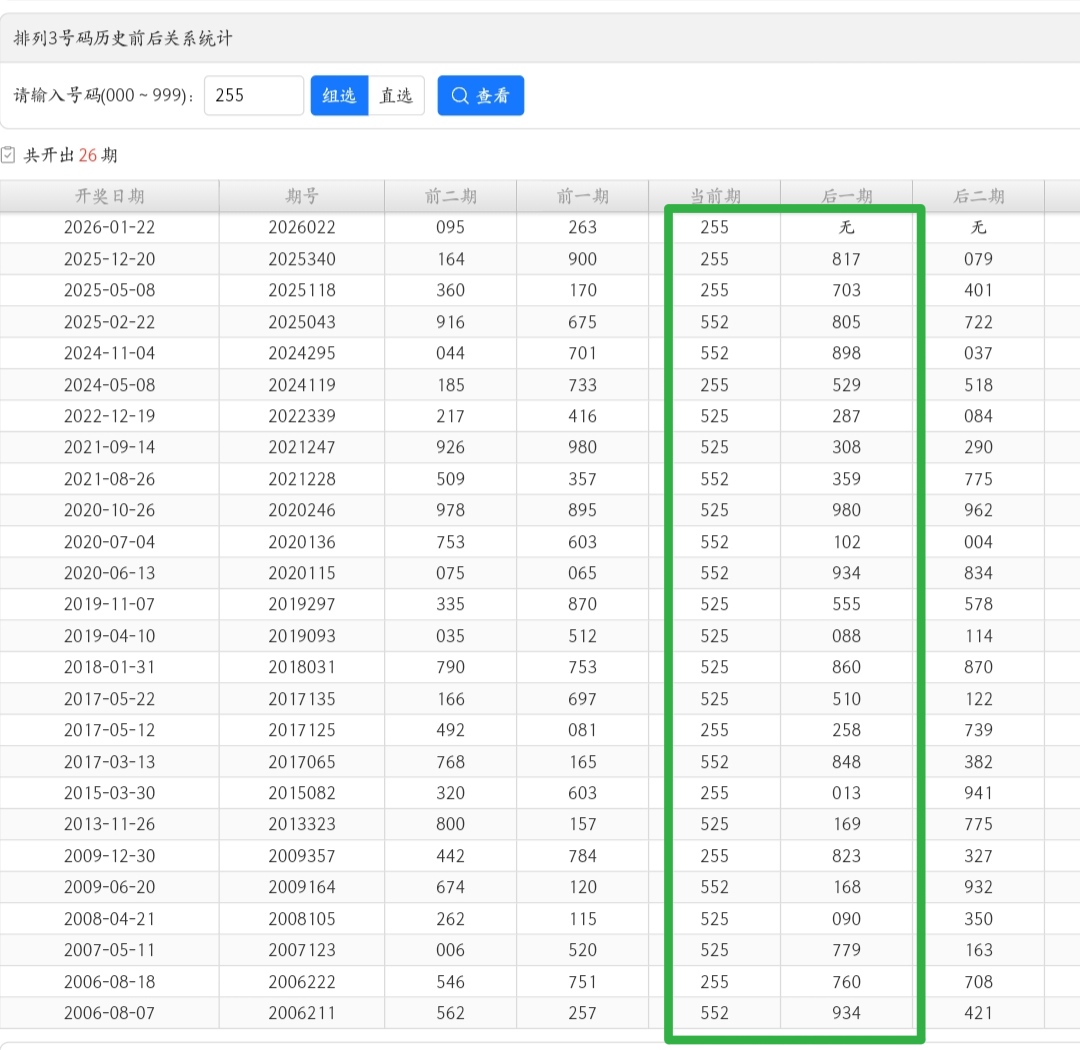Click the date cell 2006-08-07
1080x1050 pixels.
(x=109, y=1013)
